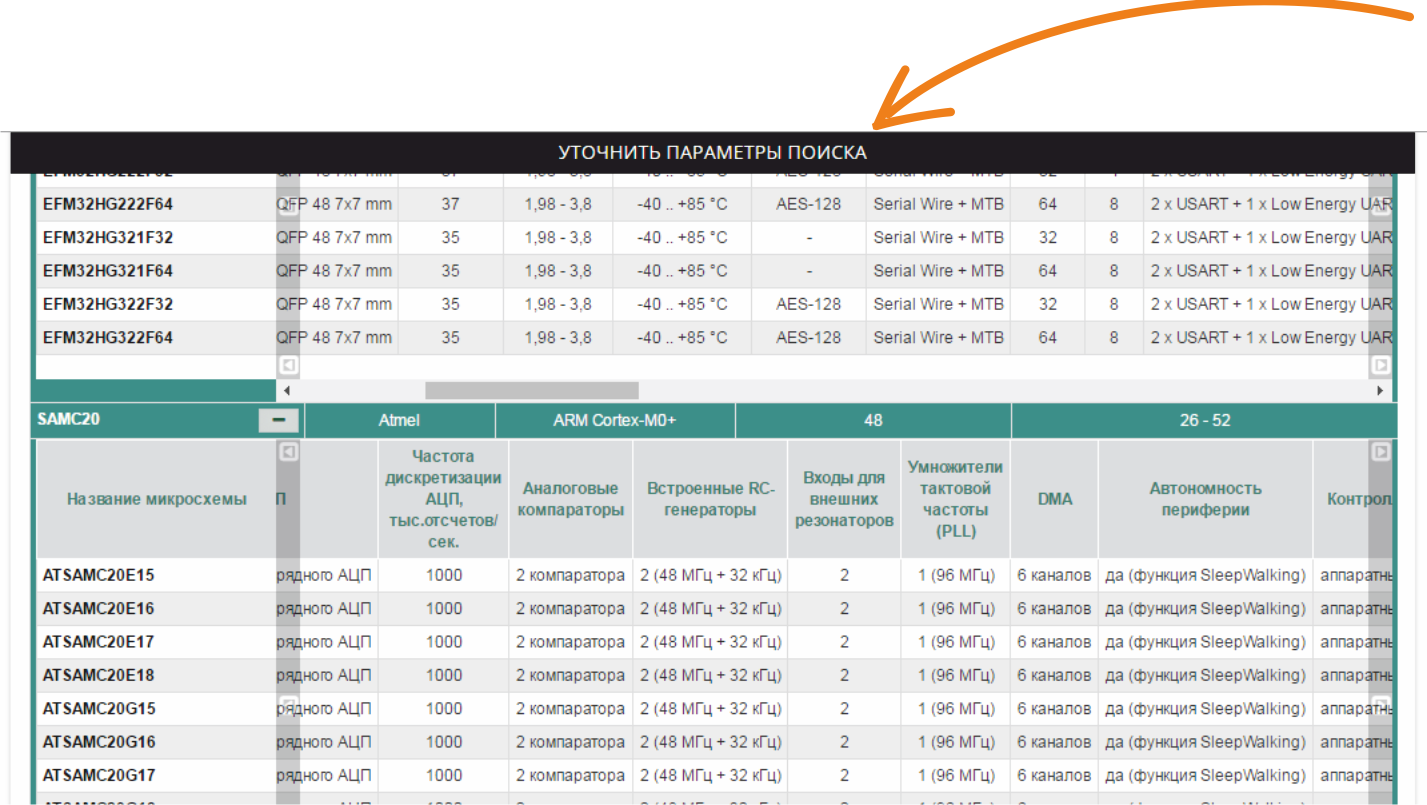
Task: Click 1 (96 МГц) in ATSAMC20E18 row
Action: click(x=956, y=675)
